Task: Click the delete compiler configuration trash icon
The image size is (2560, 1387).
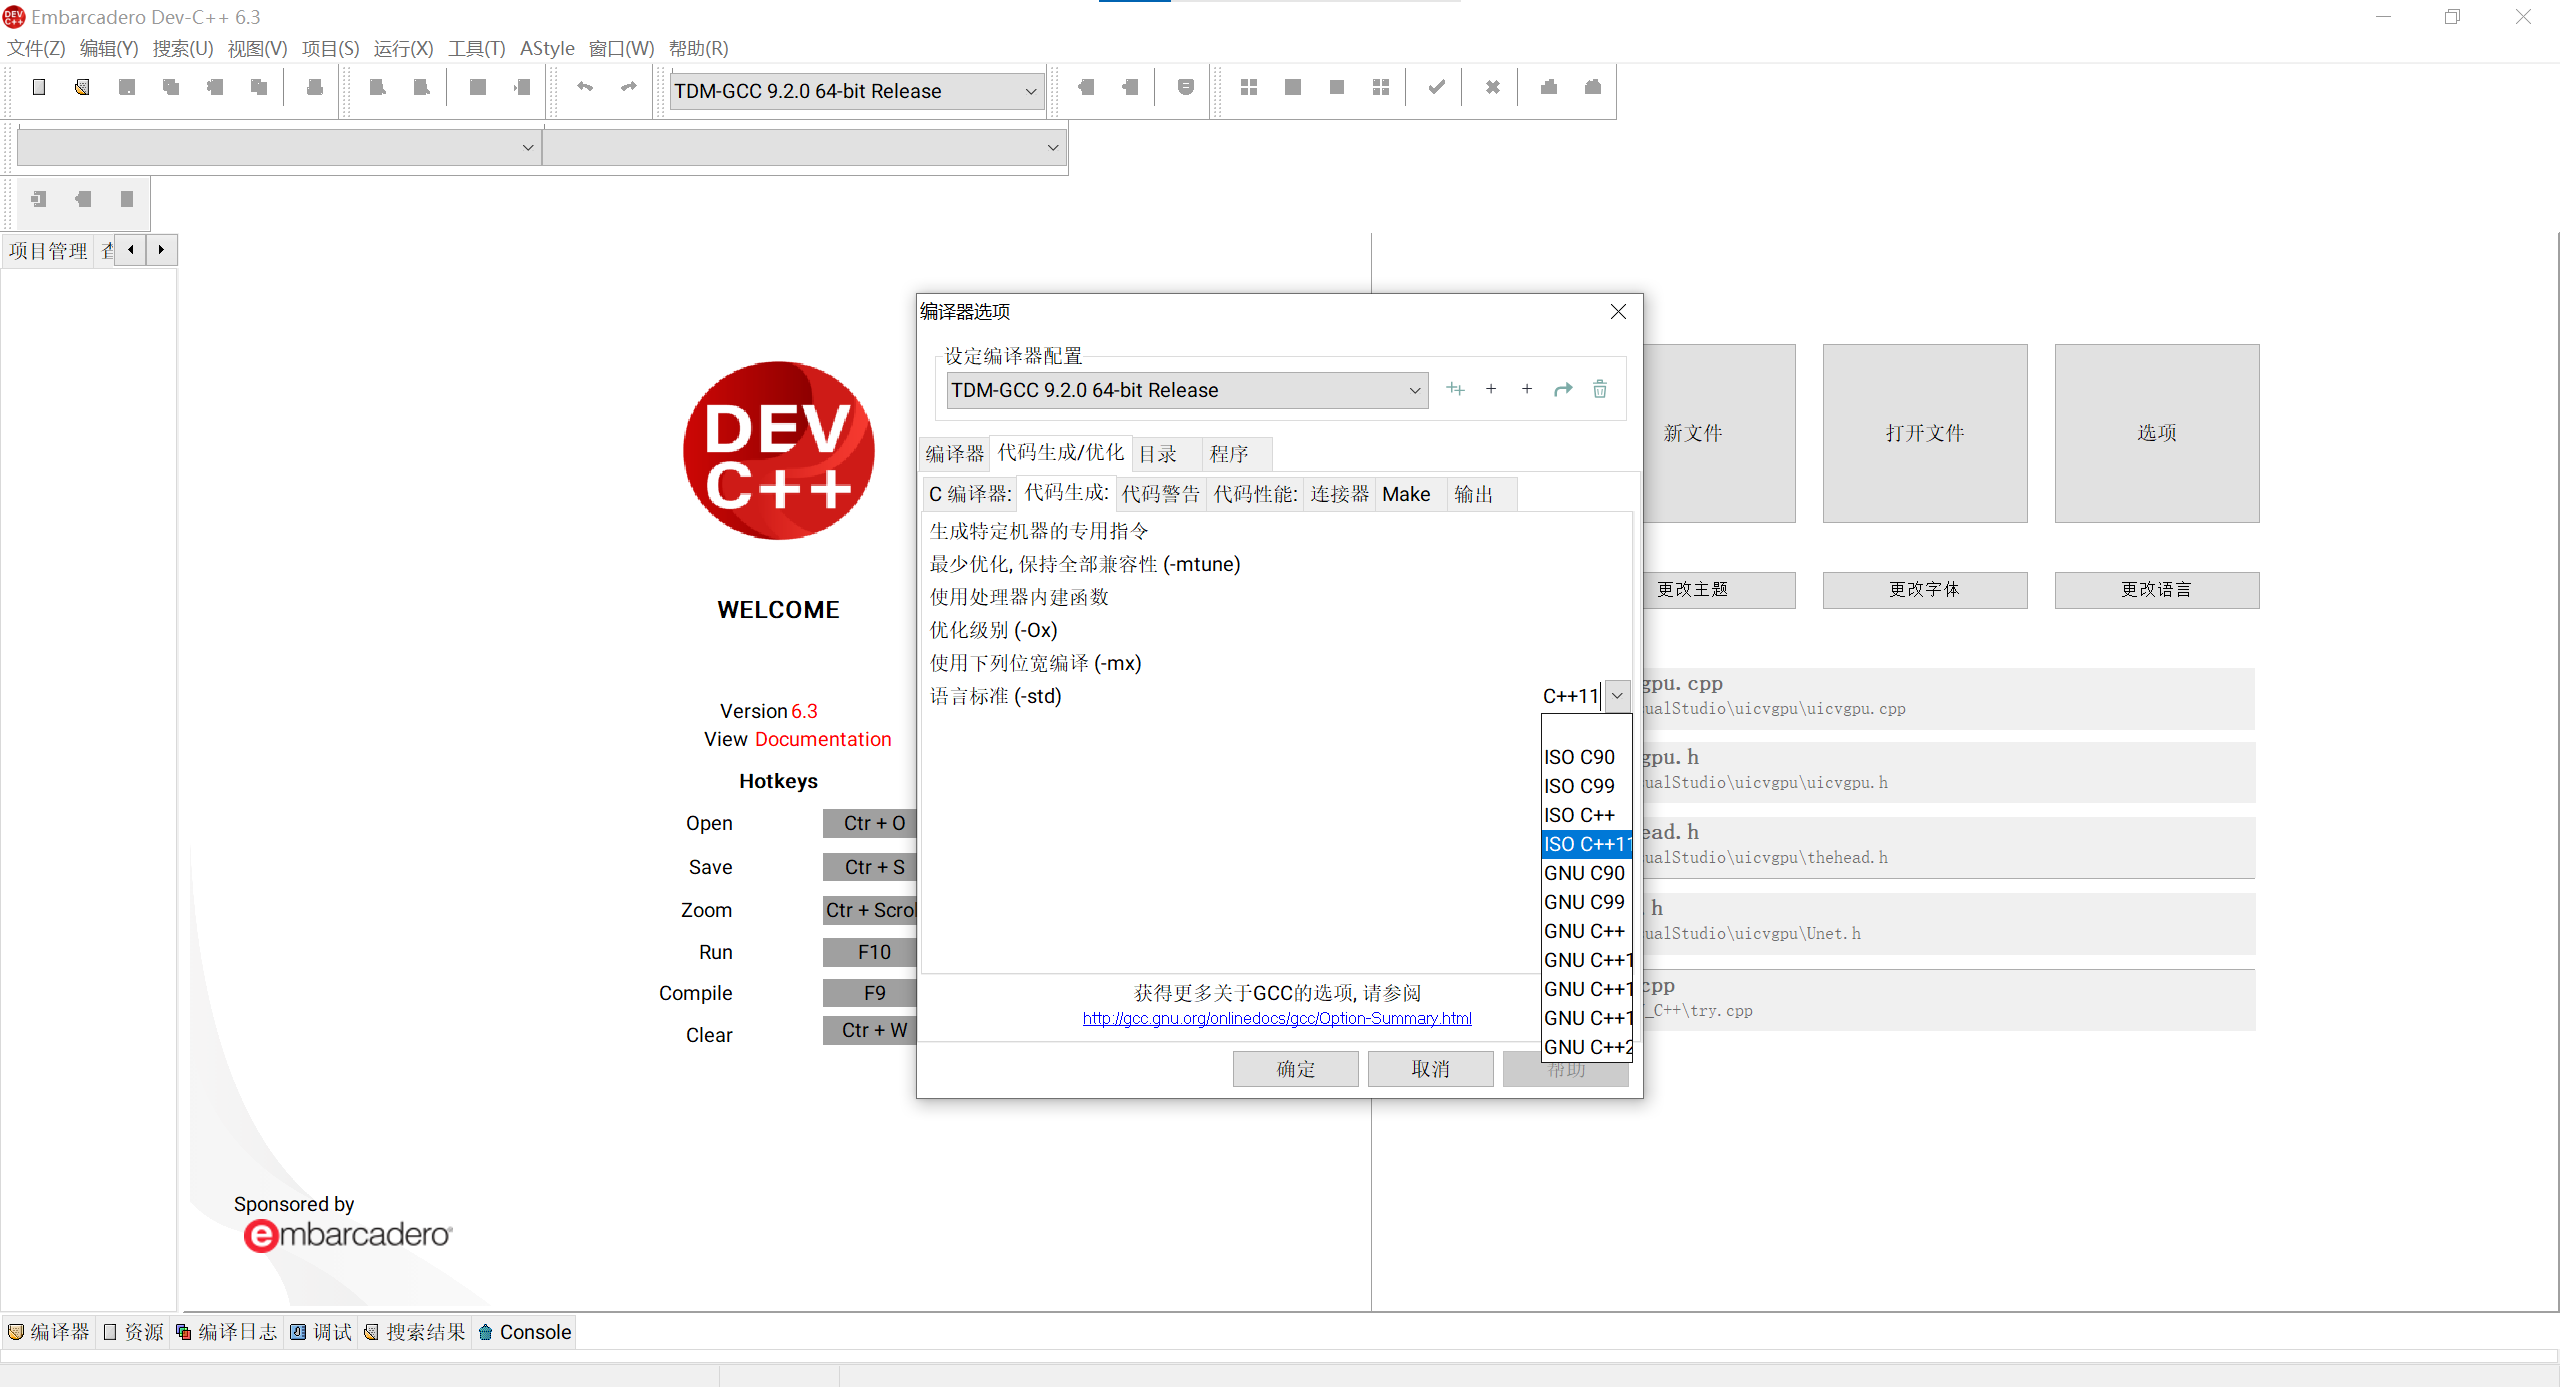Action: (1599, 389)
